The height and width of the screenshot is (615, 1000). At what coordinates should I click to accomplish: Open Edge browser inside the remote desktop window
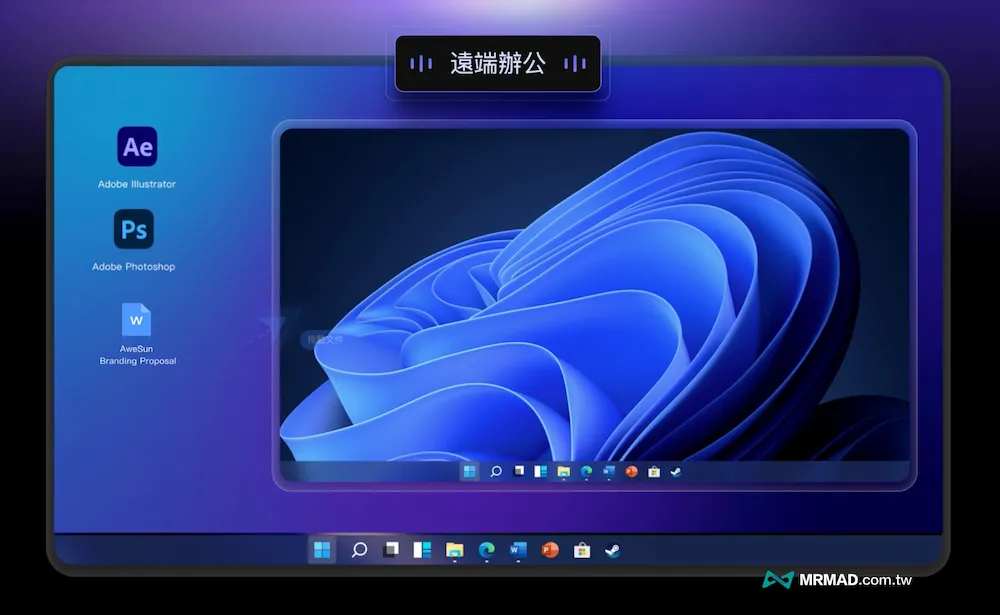(x=586, y=471)
